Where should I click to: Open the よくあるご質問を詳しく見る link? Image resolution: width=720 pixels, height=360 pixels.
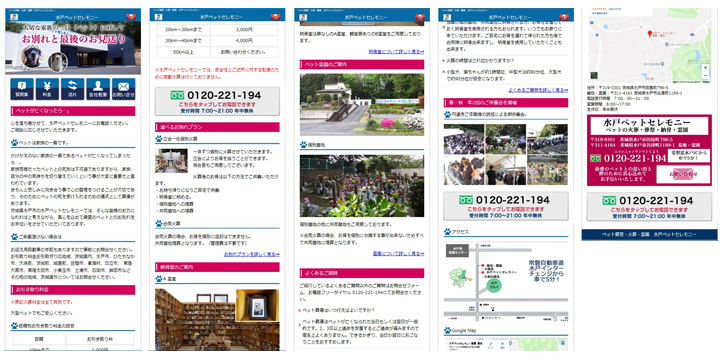coord(538,90)
